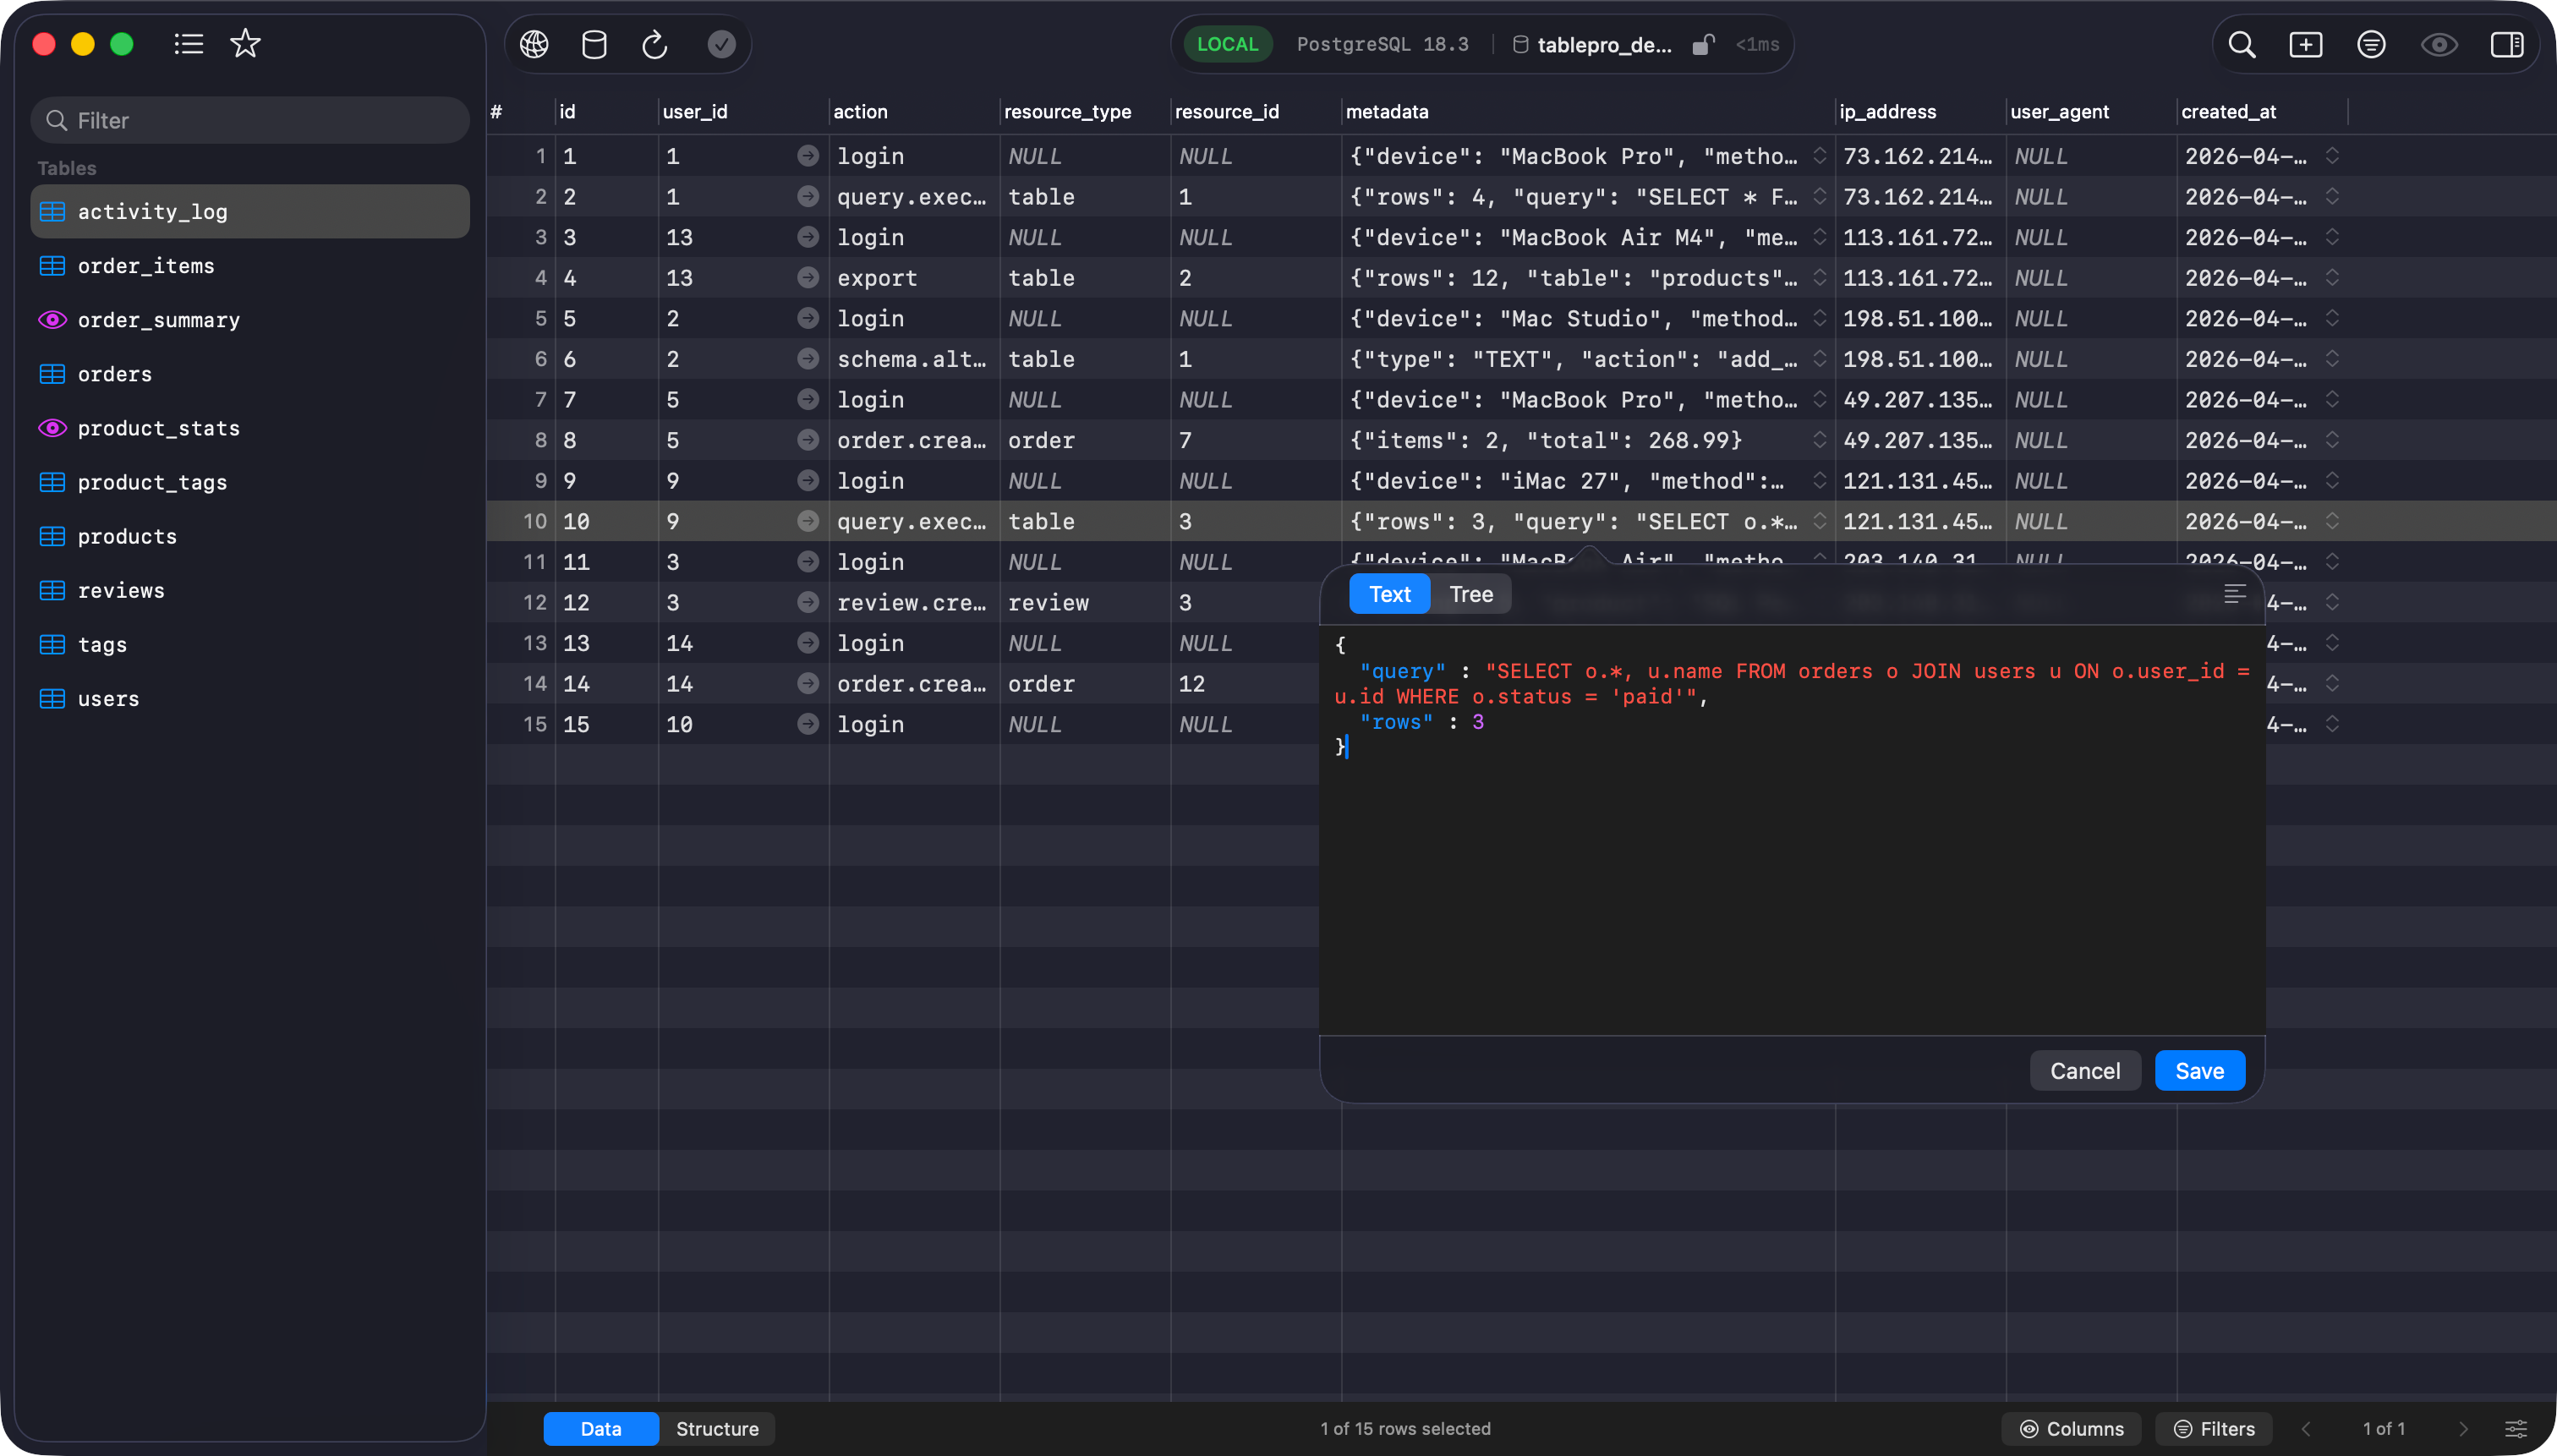Screen dimensions: 2557x1456
Task: Click the database cylinder icon
Action: 594,44
